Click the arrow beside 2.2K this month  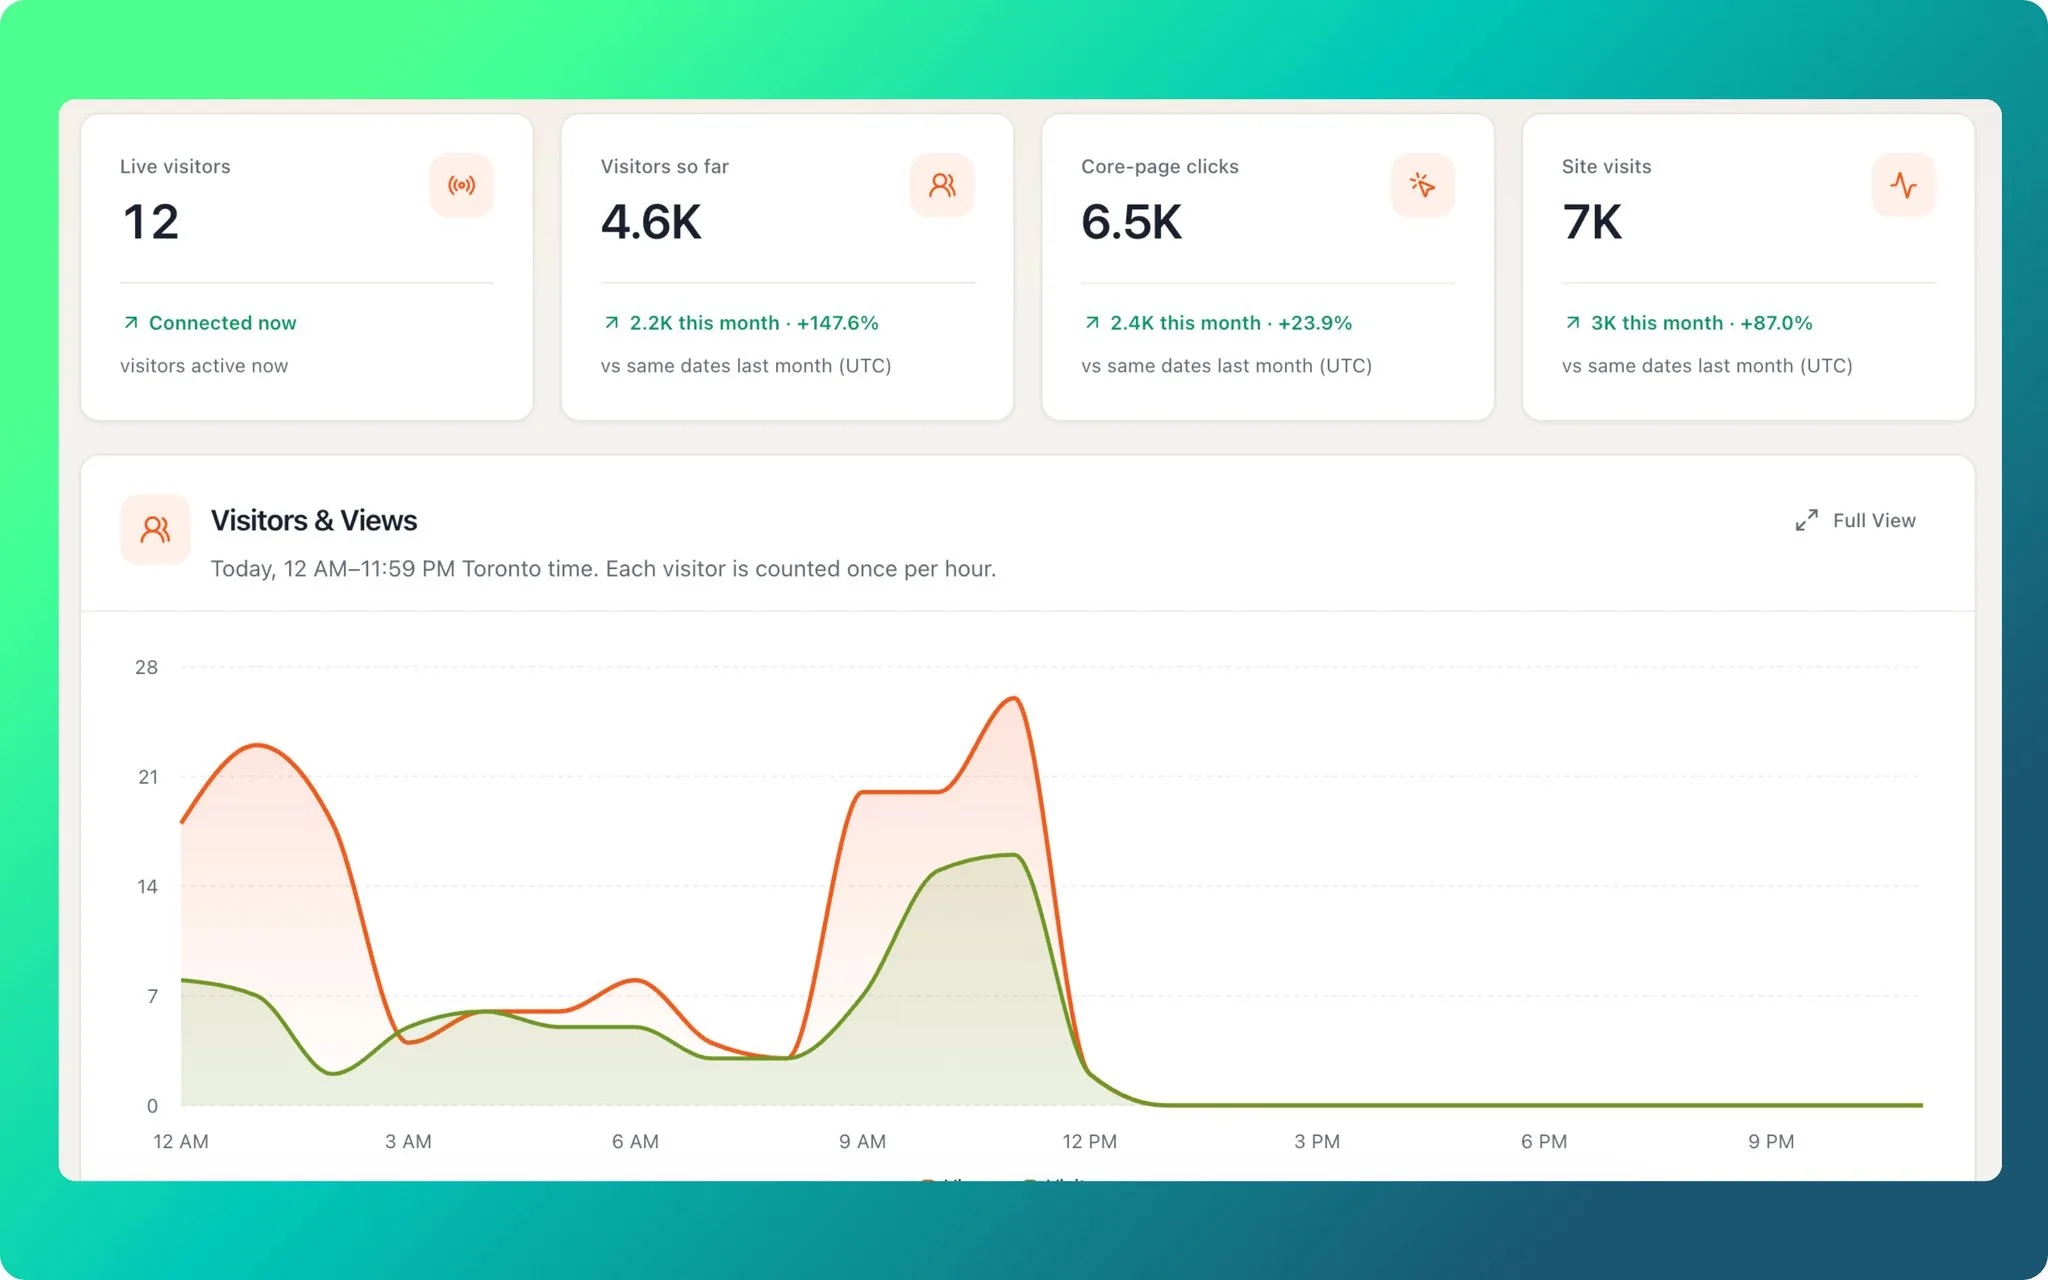pyautogui.click(x=611, y=323)
